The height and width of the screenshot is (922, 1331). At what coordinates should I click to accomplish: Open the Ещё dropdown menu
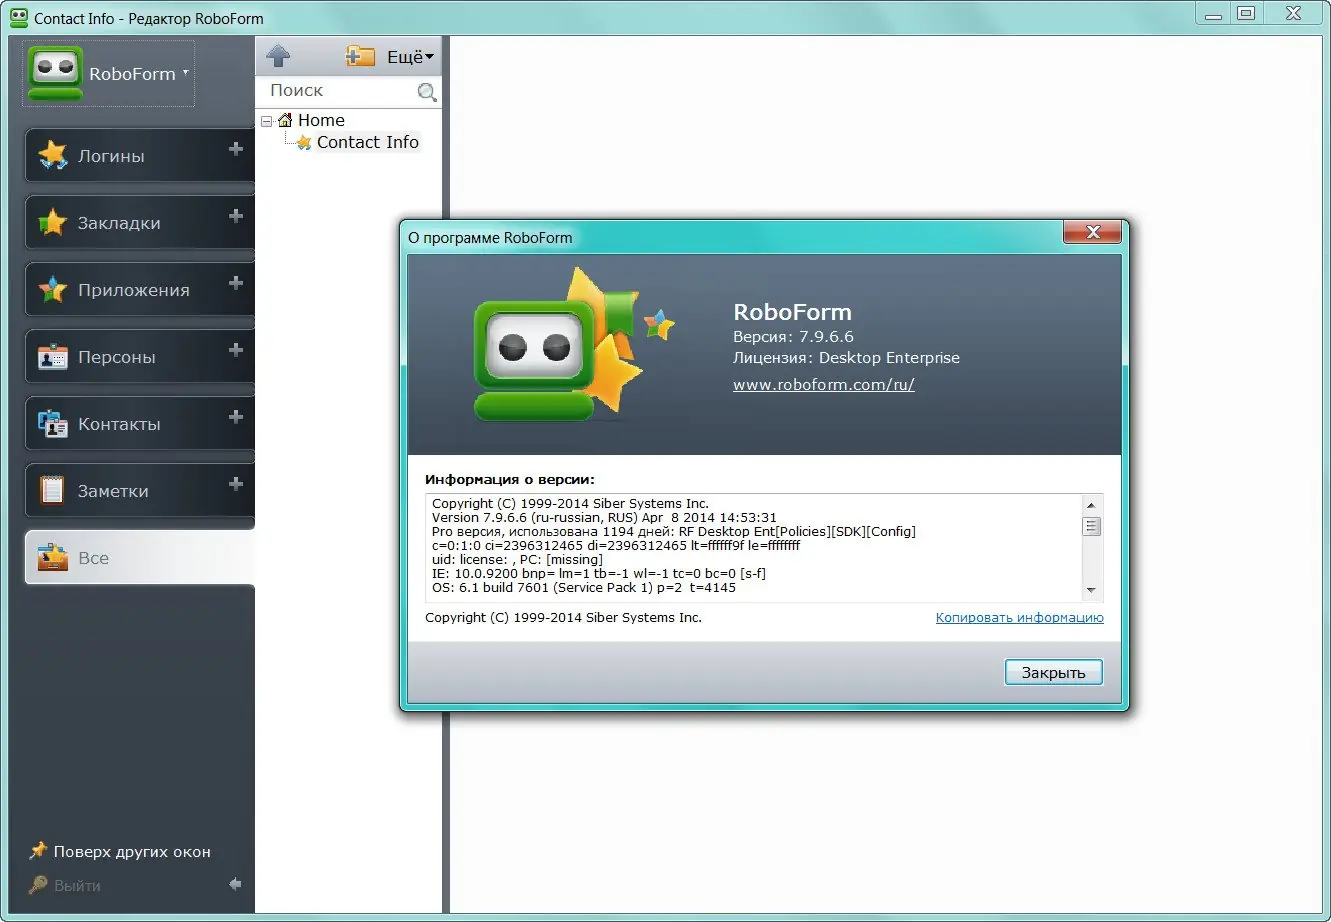tap(410, 57)
